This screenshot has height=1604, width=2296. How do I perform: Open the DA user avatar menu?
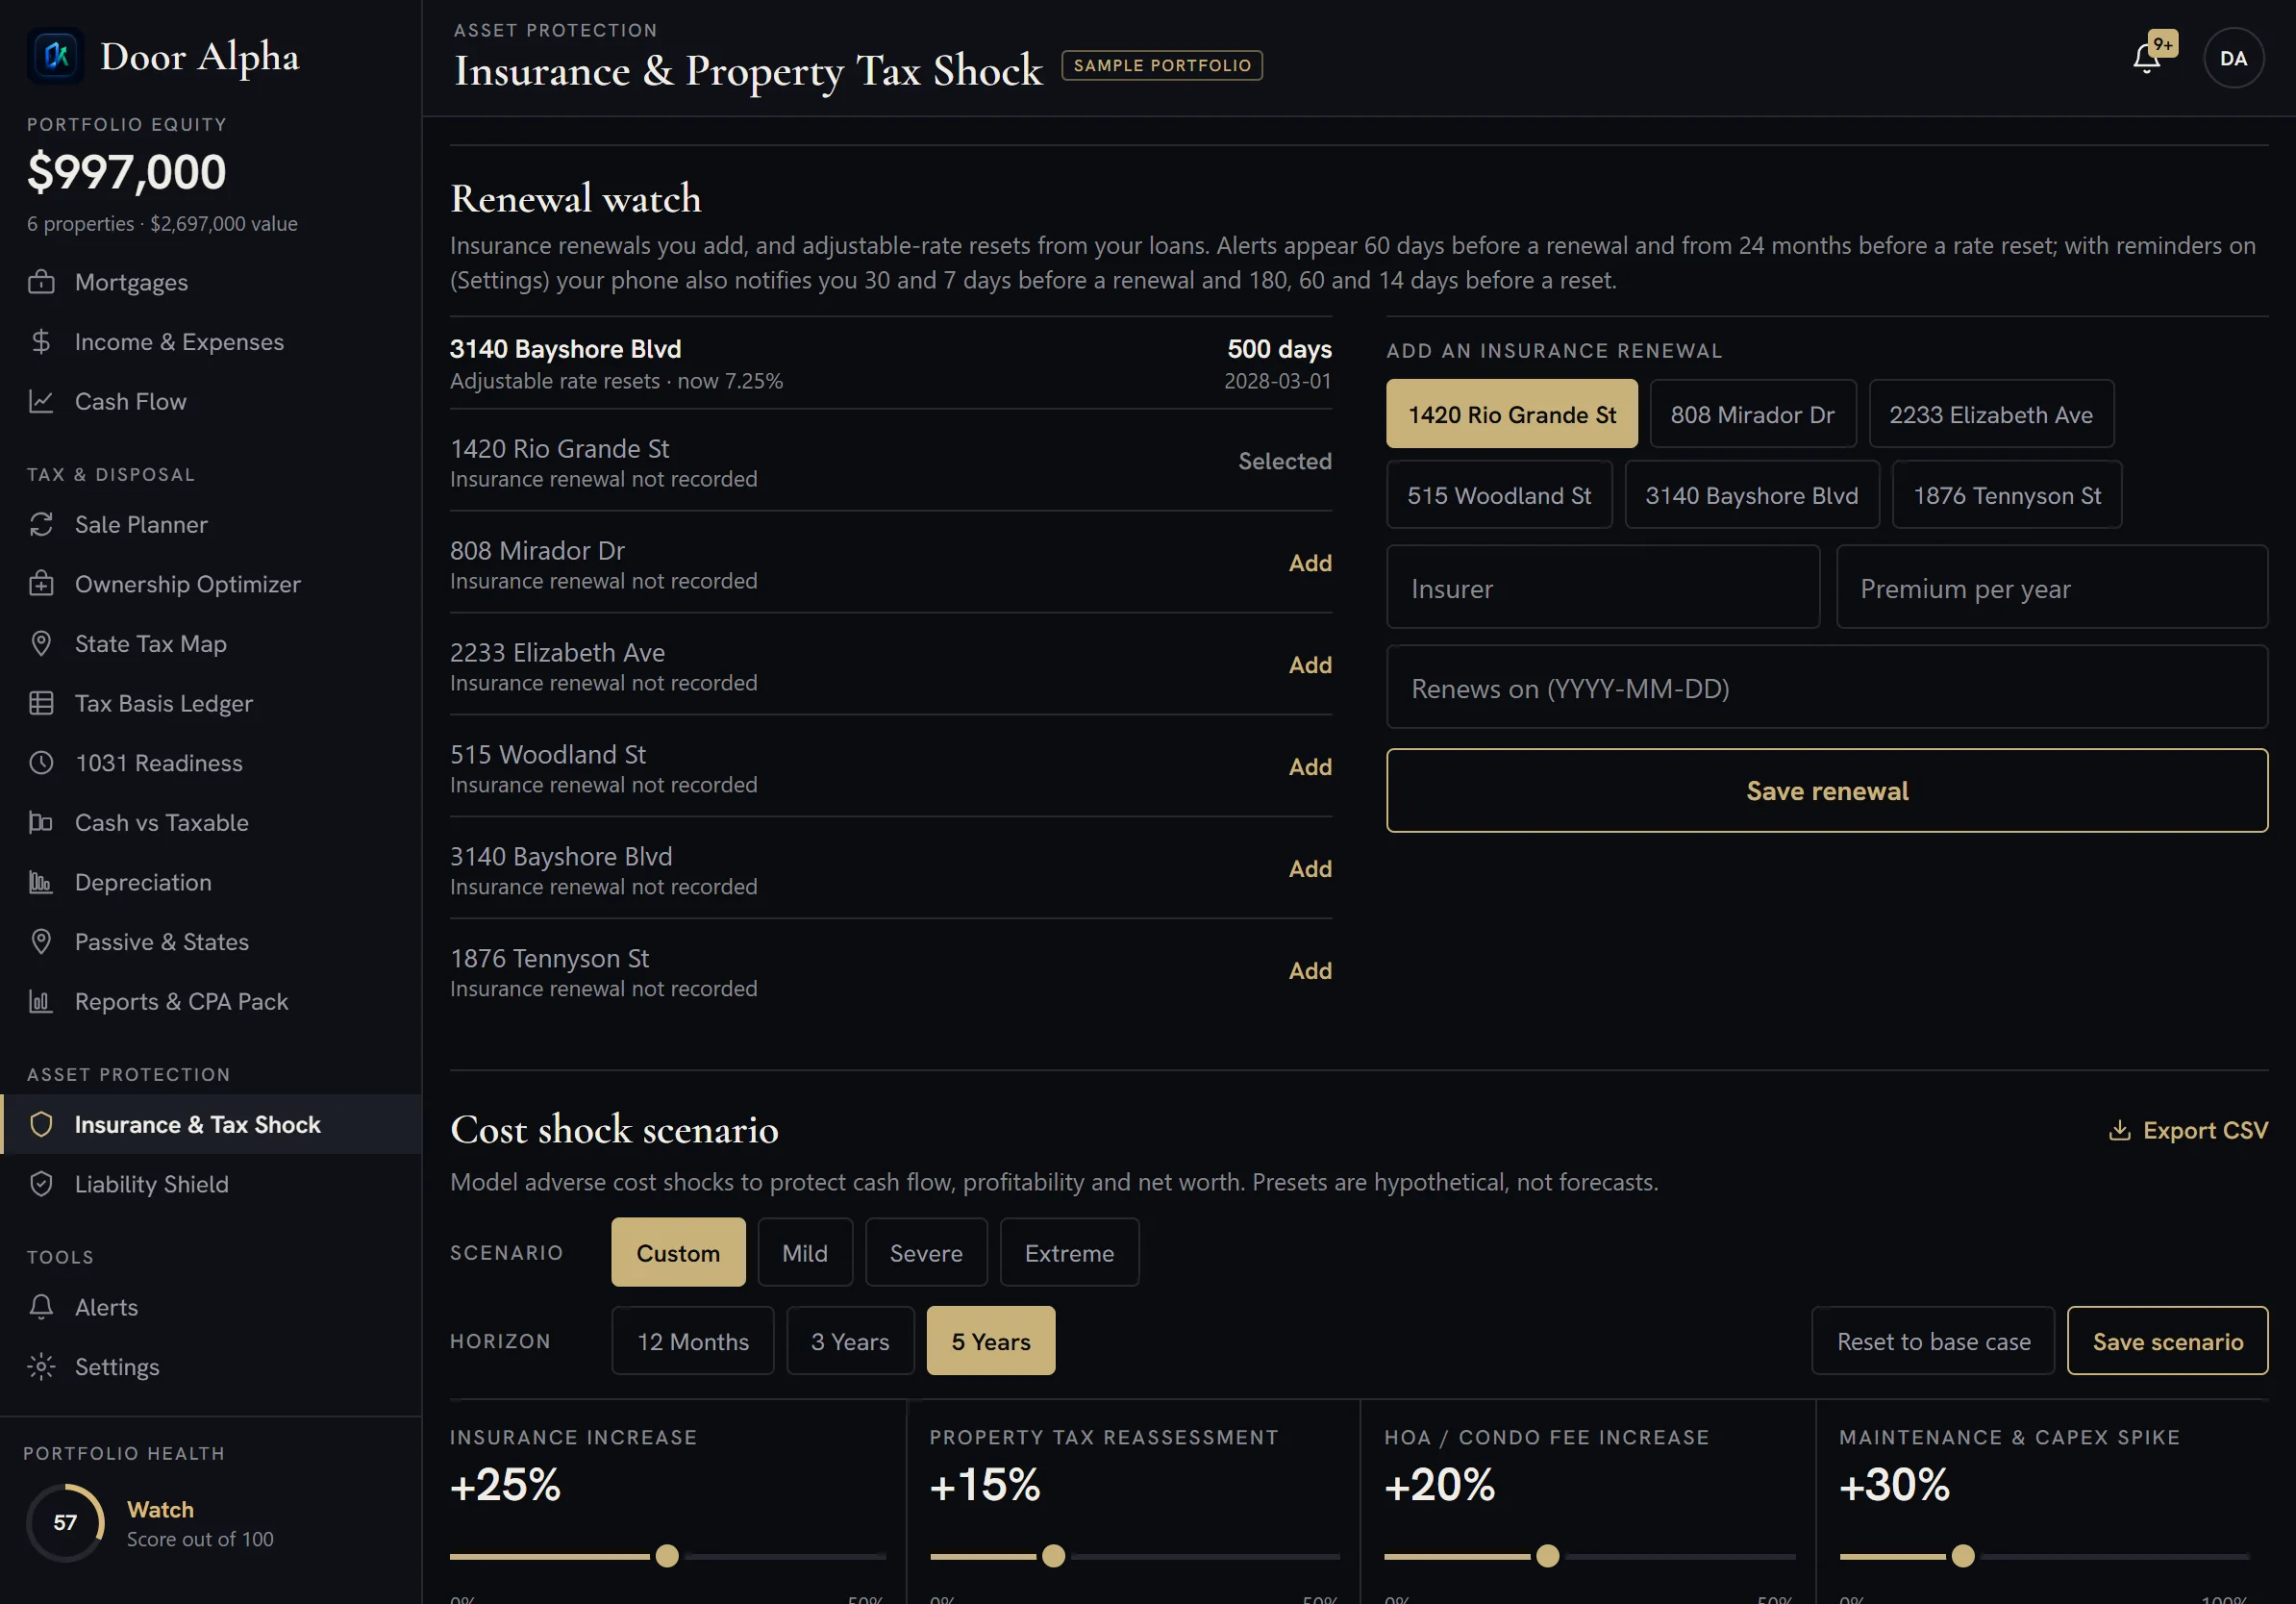2233,58
